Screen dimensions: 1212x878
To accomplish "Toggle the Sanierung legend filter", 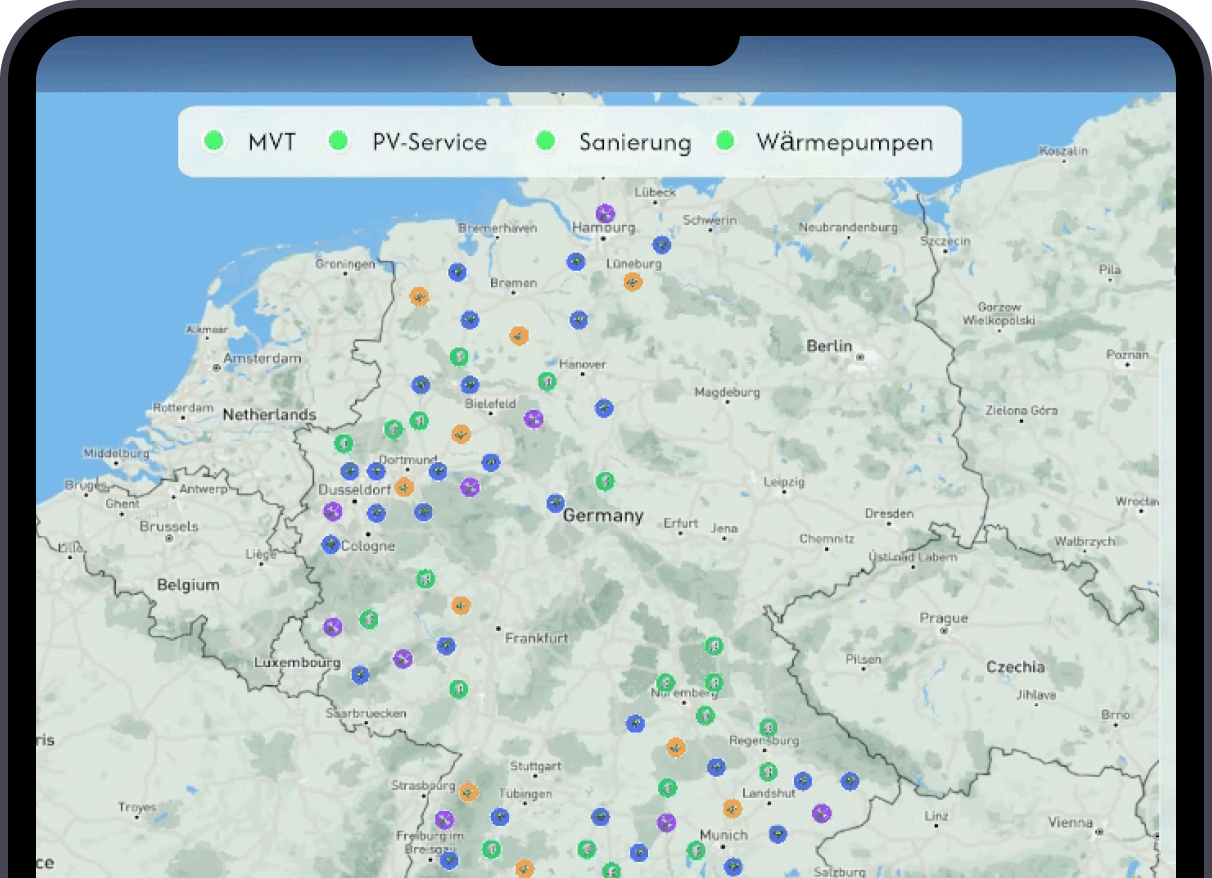I will click(x=614, y=141).
